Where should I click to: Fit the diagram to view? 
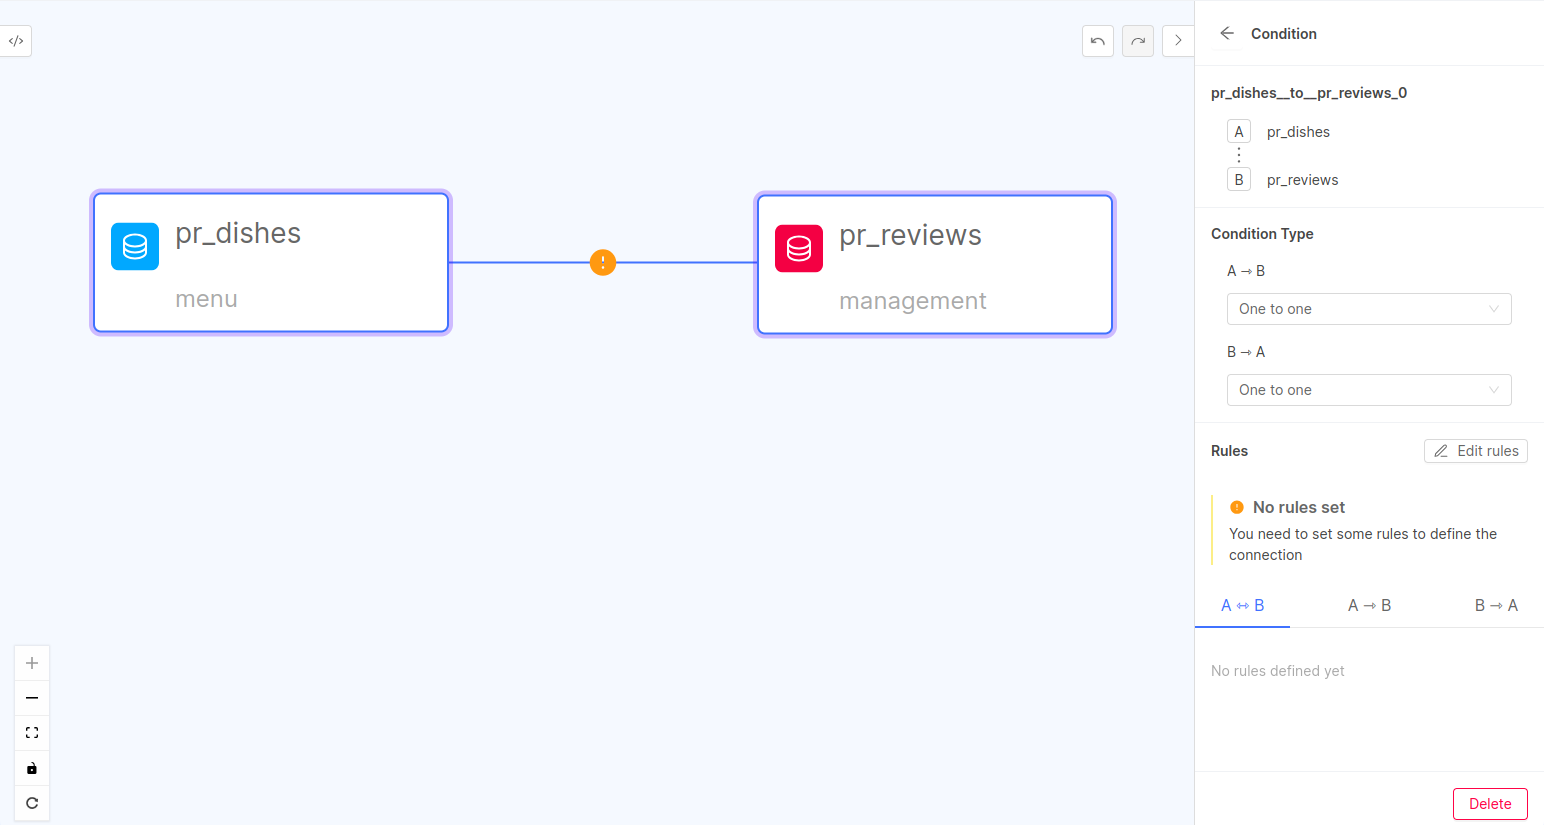pyautogui.click(x=32, y=733)
